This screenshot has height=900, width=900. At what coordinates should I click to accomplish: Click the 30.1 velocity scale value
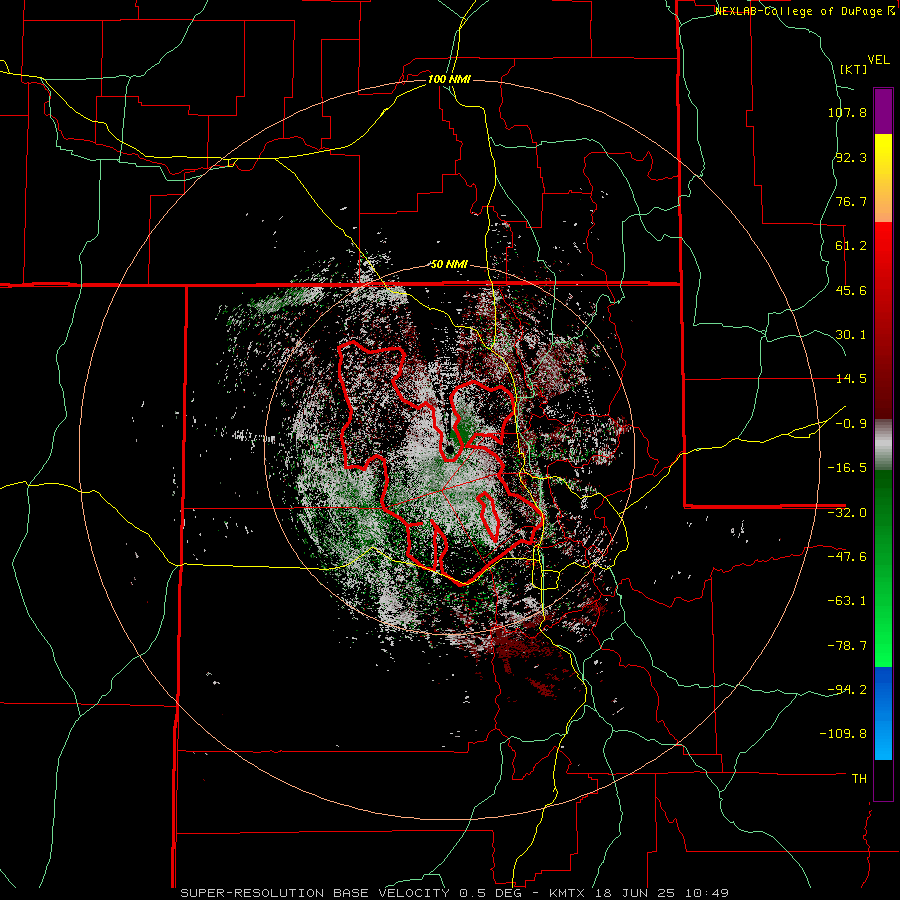[x=851, y=335]
